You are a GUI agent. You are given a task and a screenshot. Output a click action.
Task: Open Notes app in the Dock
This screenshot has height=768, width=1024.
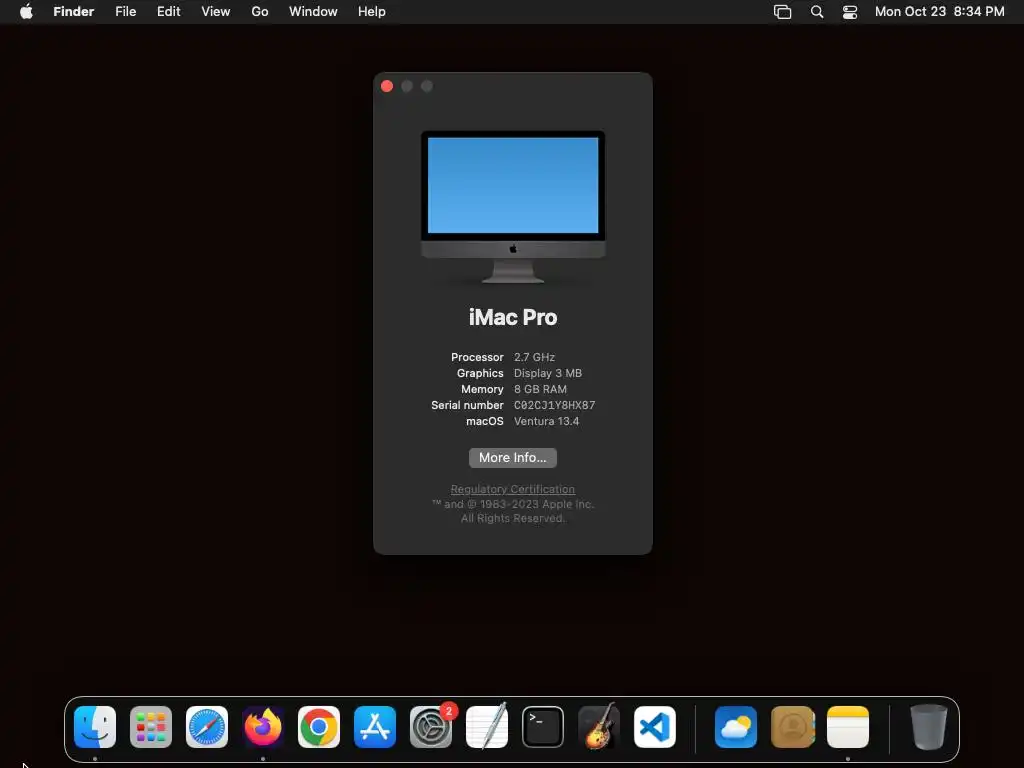click(848, 727)
